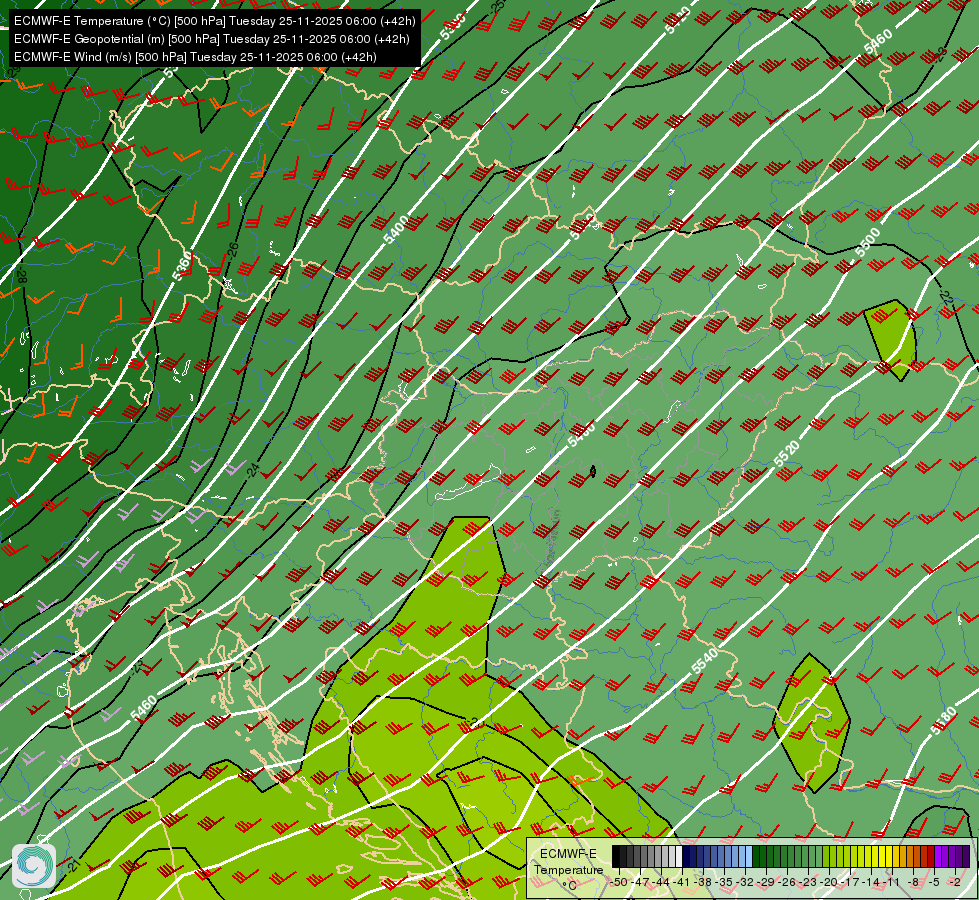The height and width of the screenshot is (900, 979).
Task: Select the ECMWF-E Wind 500 hPa title line
Action: (x=195, y=57)
